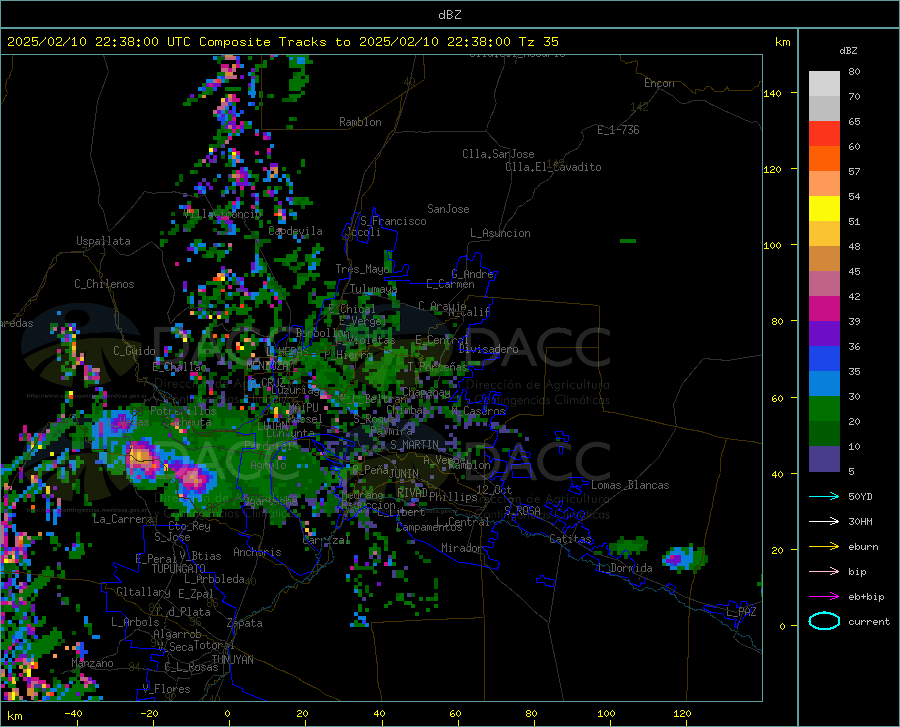Select the light orange 57-54 dBZ swatch
This screenshot has width=900, height=727.
824,184
